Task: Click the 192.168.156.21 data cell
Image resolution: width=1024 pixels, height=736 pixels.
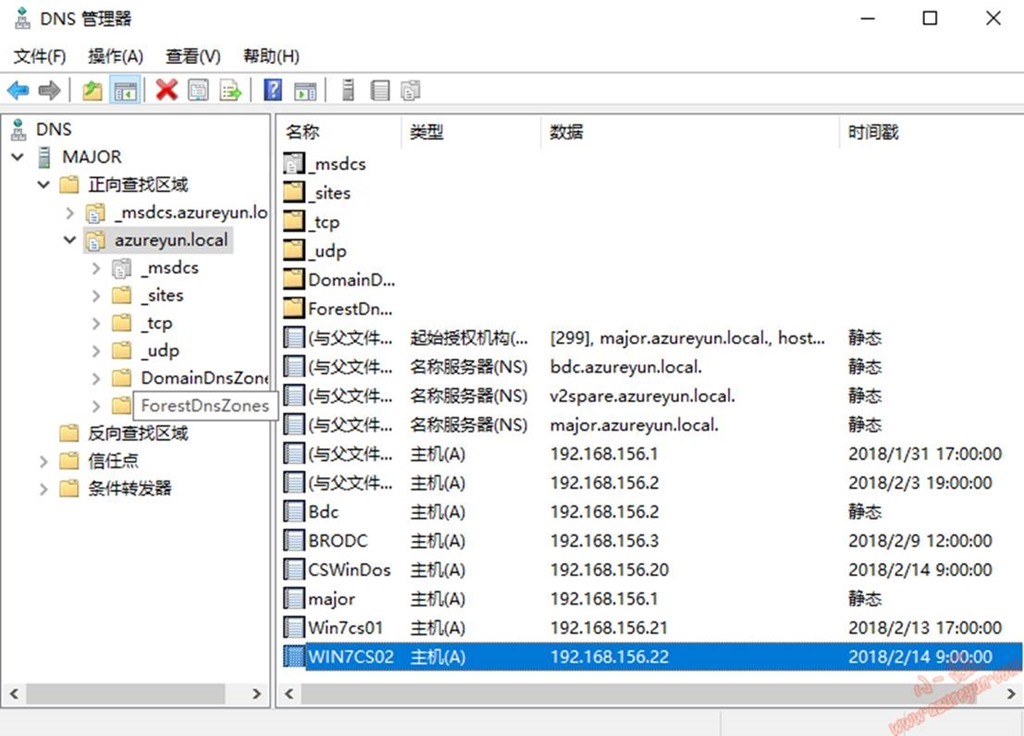Action: [609, 628]
